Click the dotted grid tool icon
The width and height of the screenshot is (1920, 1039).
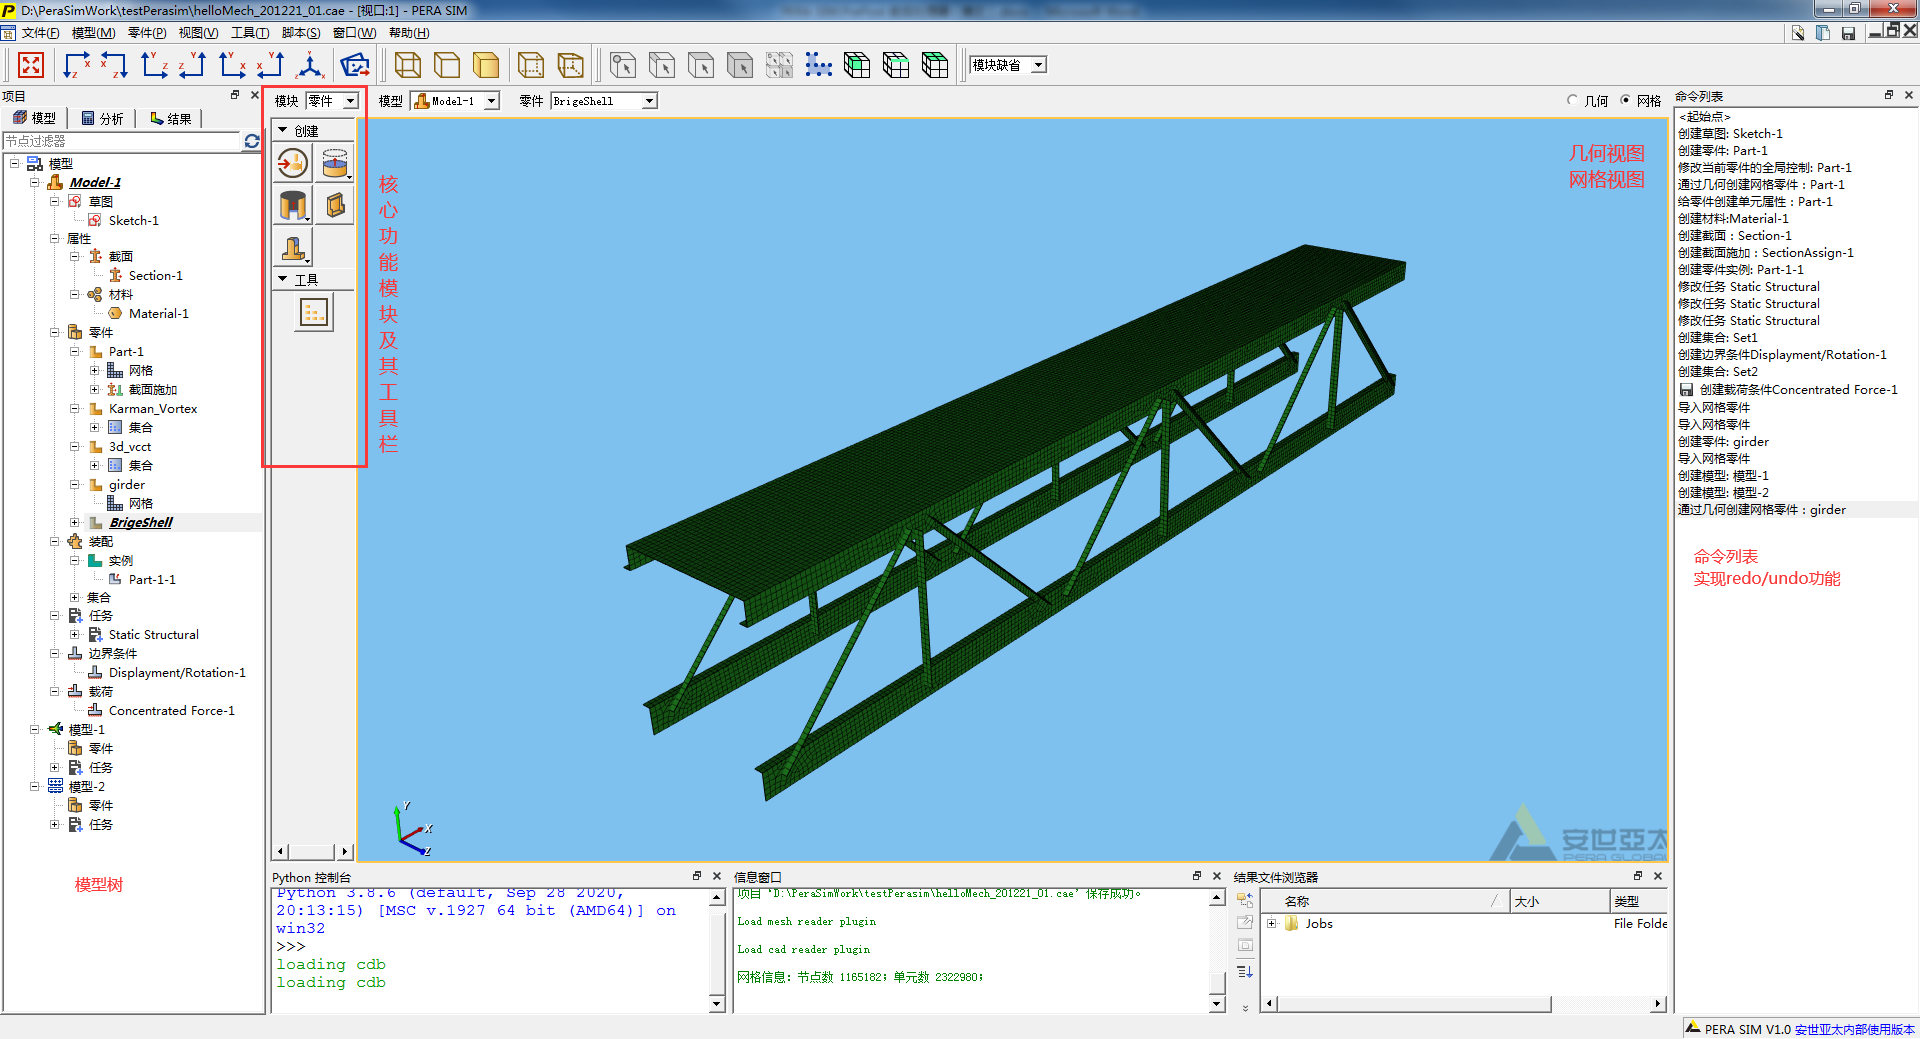(x=314, y=313)
